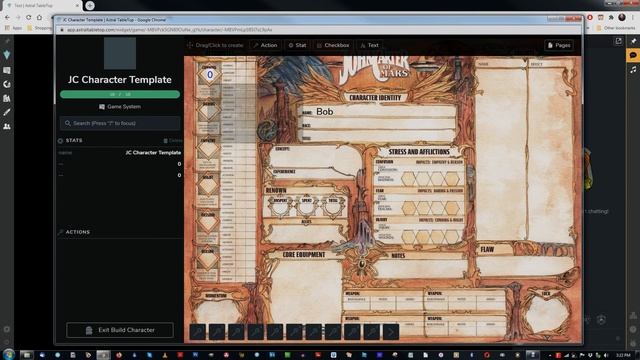The width and height of the screenshot is (640, 360).
Task: Click the pop-out window icon
Action: tap(618, 41)
